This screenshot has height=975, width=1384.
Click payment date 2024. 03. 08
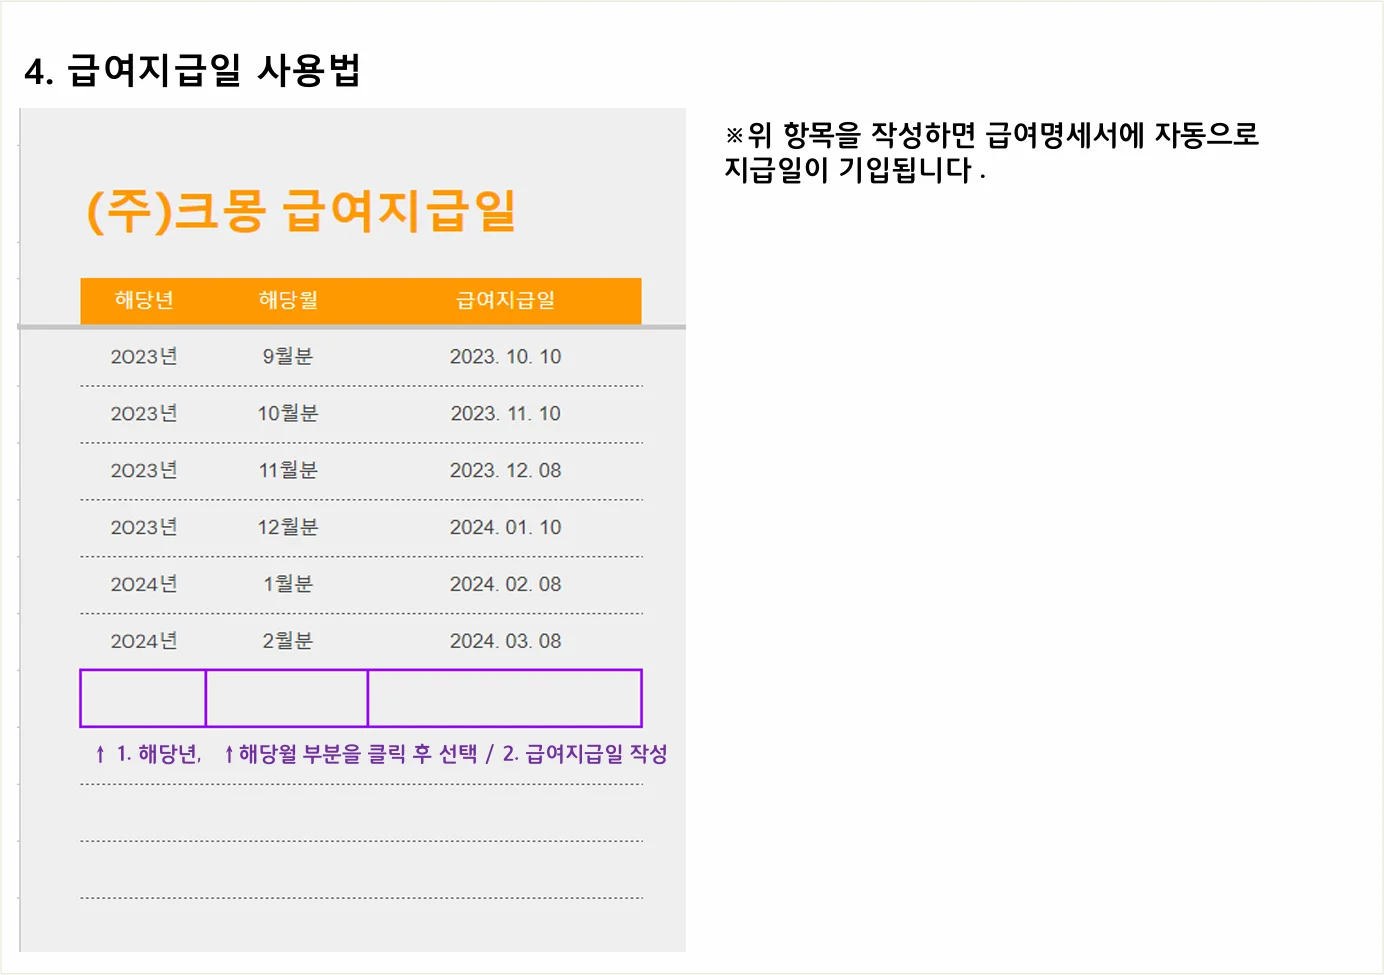(x=505, y=642)
